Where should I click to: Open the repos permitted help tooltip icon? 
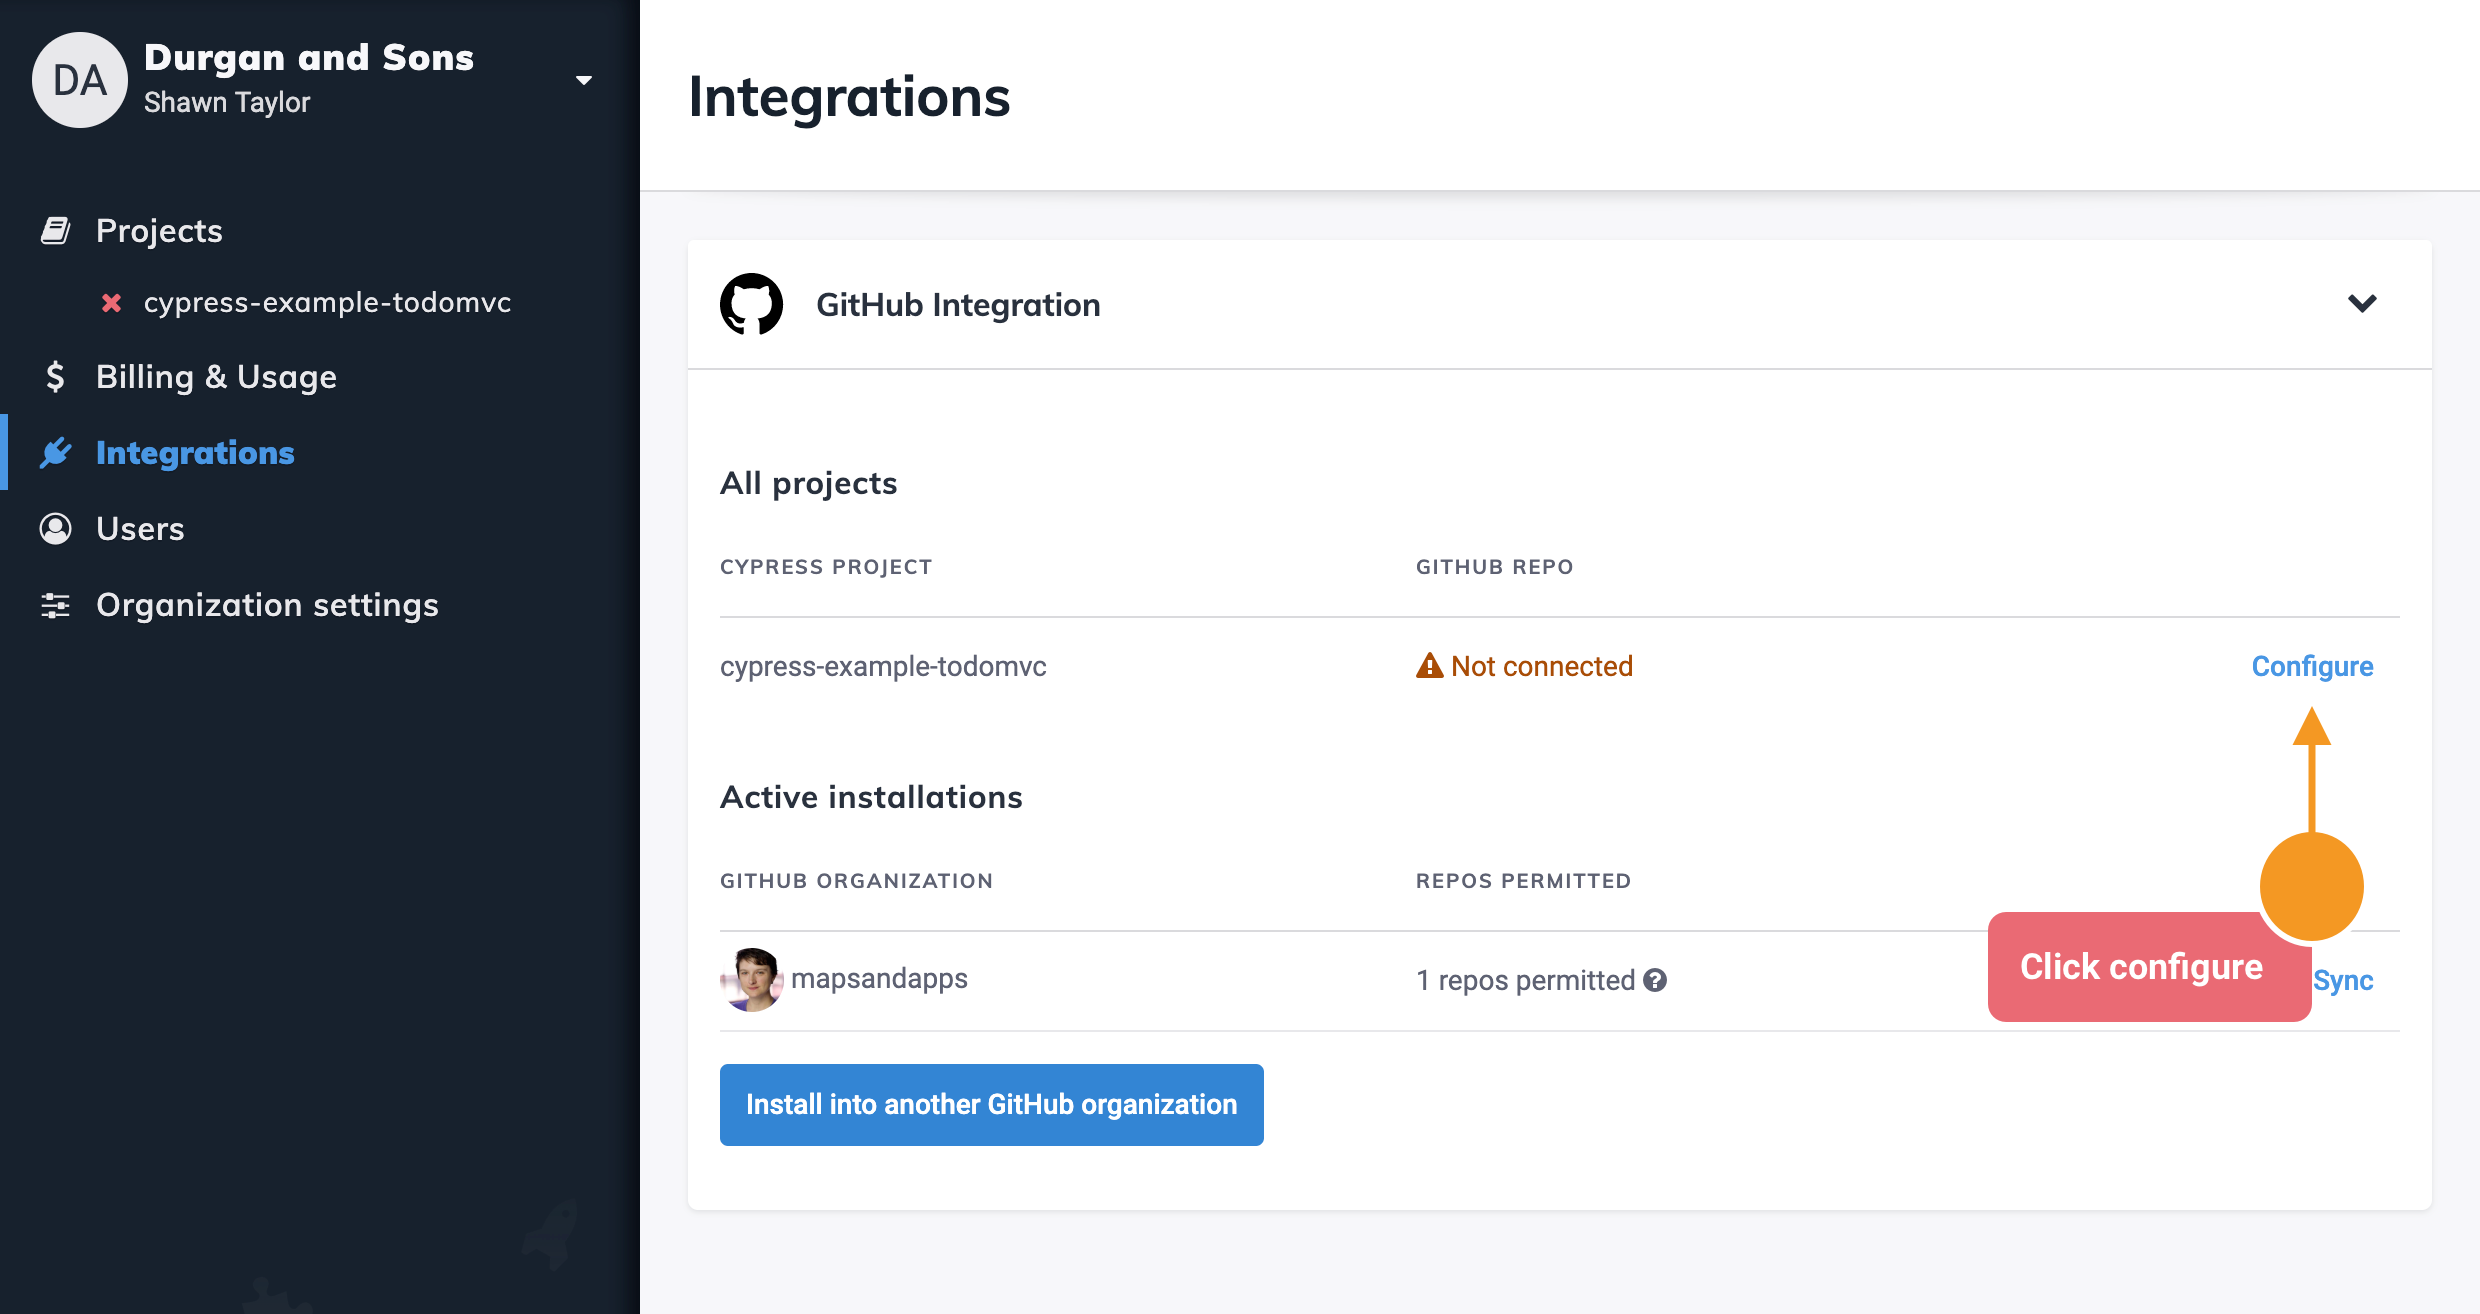coord(1655,981)
